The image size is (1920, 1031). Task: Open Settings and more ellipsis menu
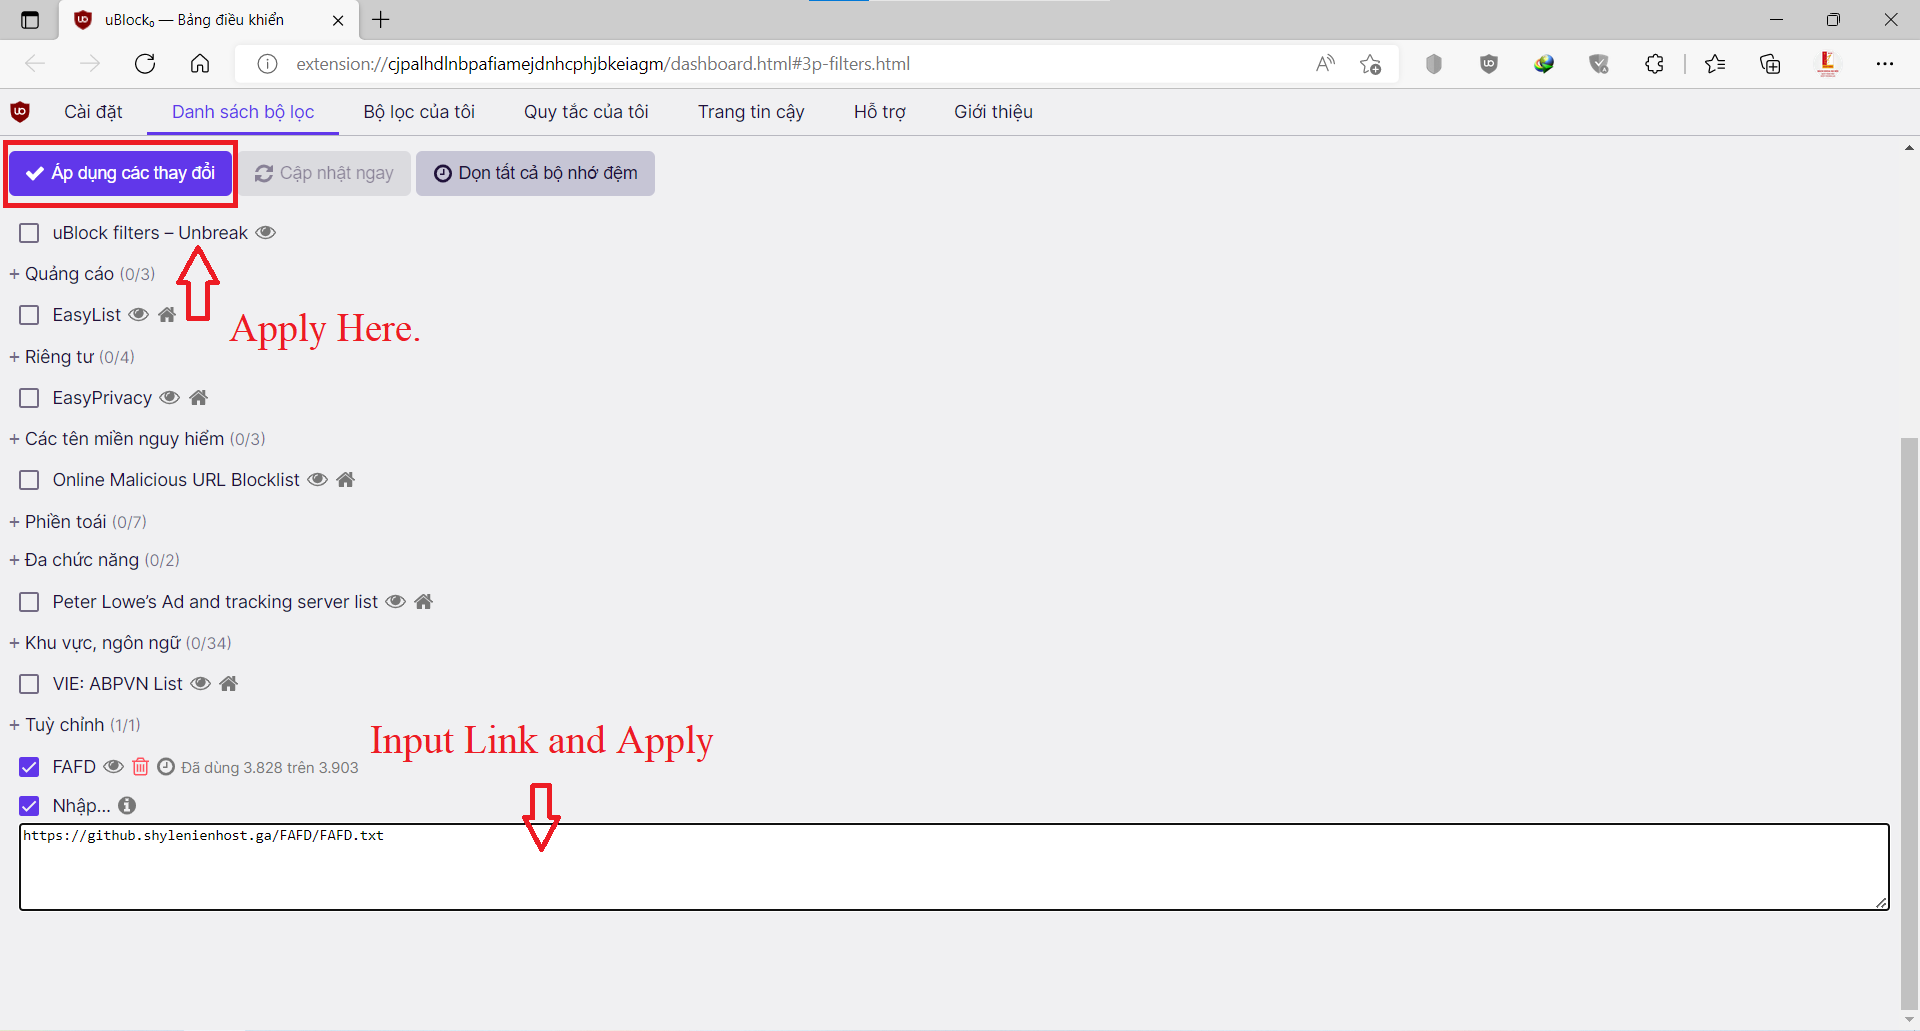click(x=1885, y=64)
